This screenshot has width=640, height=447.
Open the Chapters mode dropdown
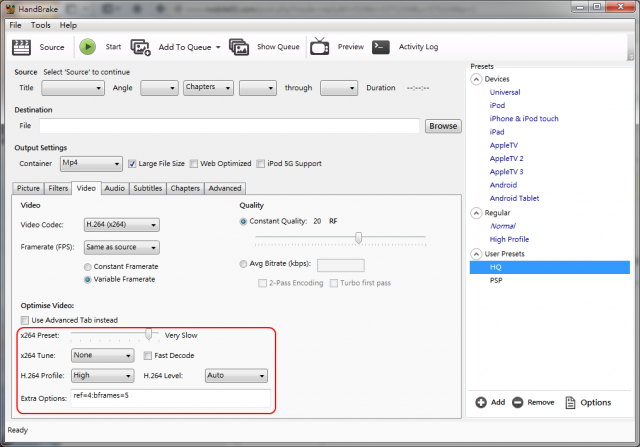(208, 87)
